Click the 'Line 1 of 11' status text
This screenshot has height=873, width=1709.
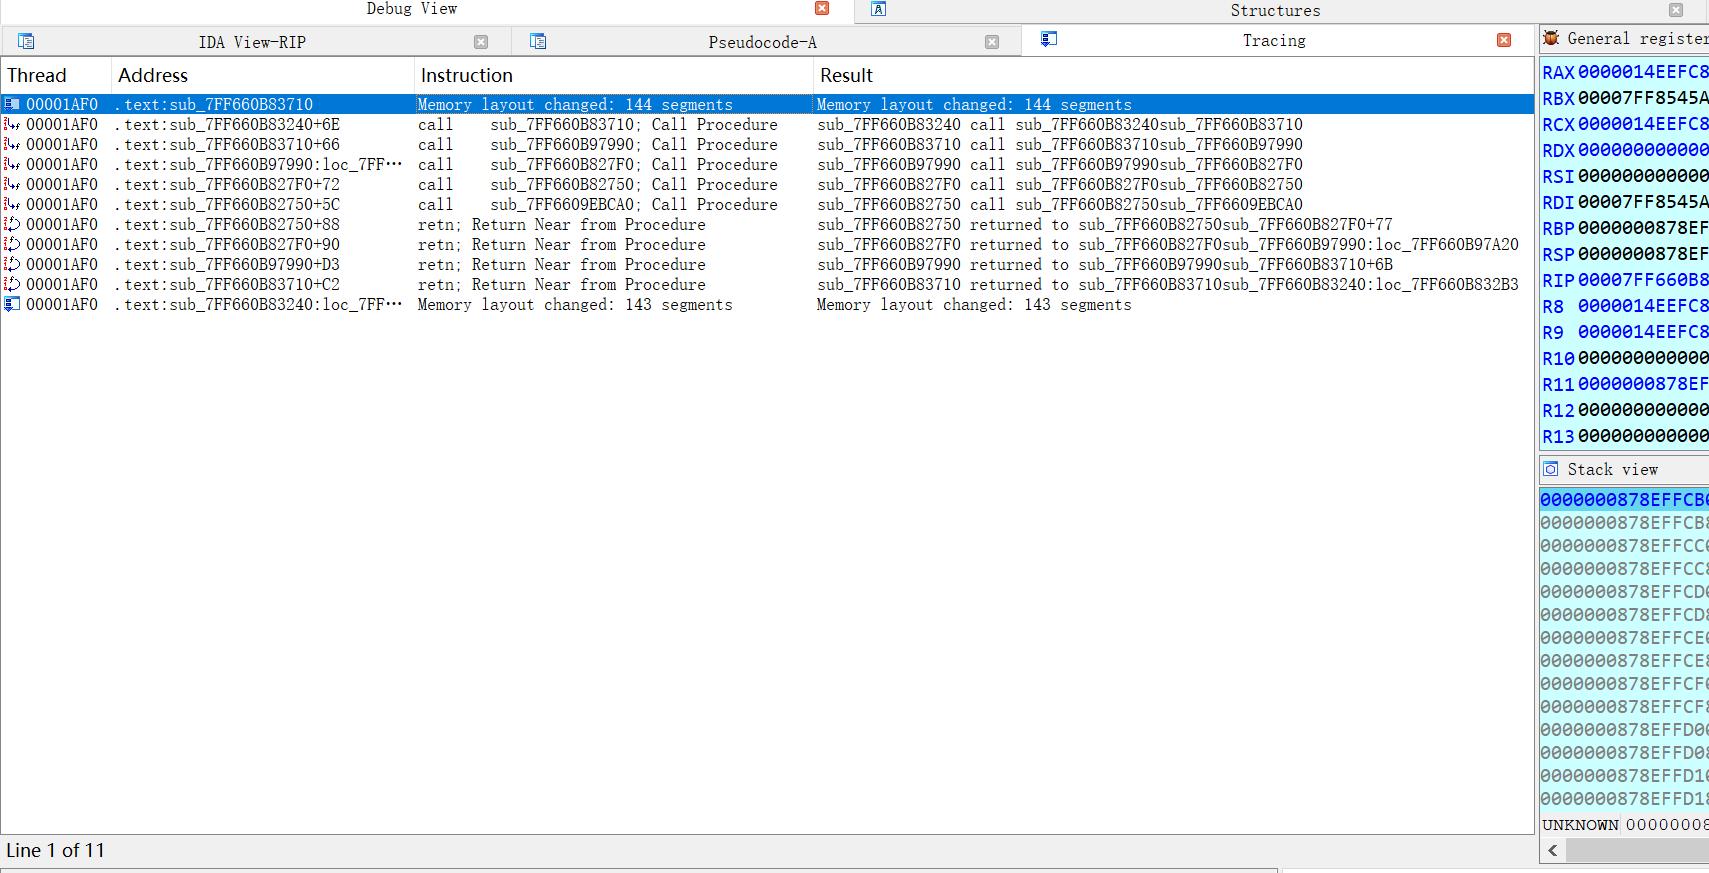point(55,850)
